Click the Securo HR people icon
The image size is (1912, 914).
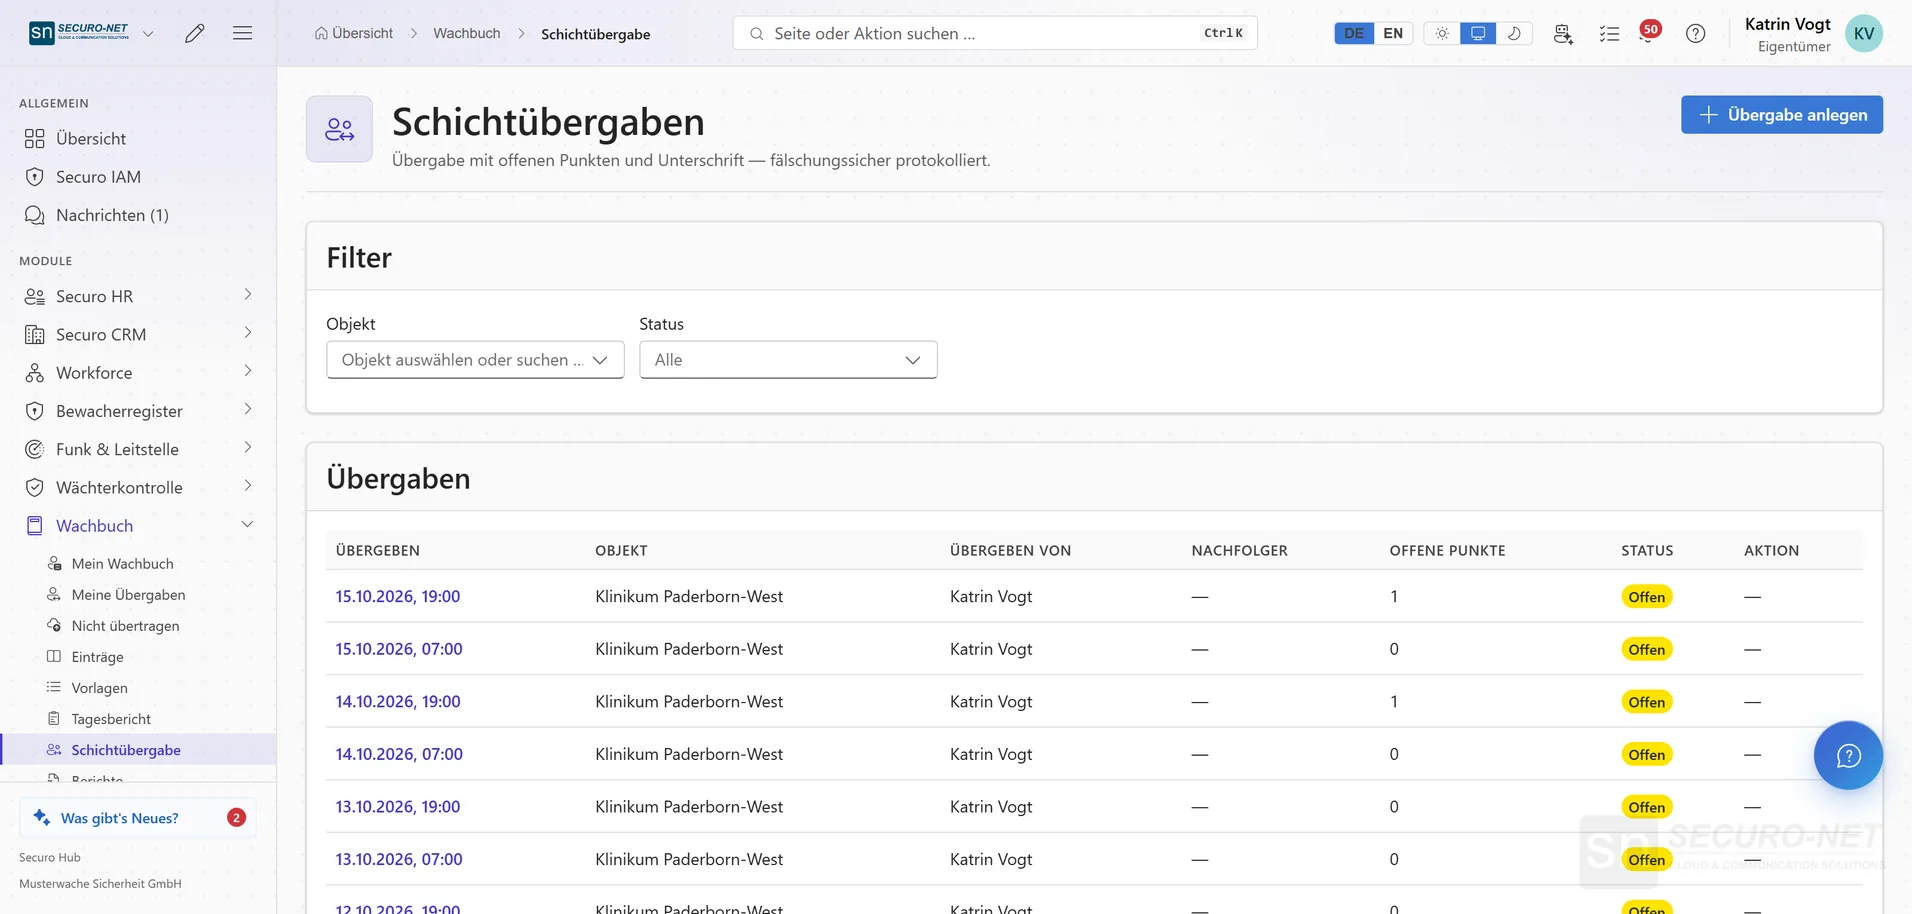[x=35, y=296]
